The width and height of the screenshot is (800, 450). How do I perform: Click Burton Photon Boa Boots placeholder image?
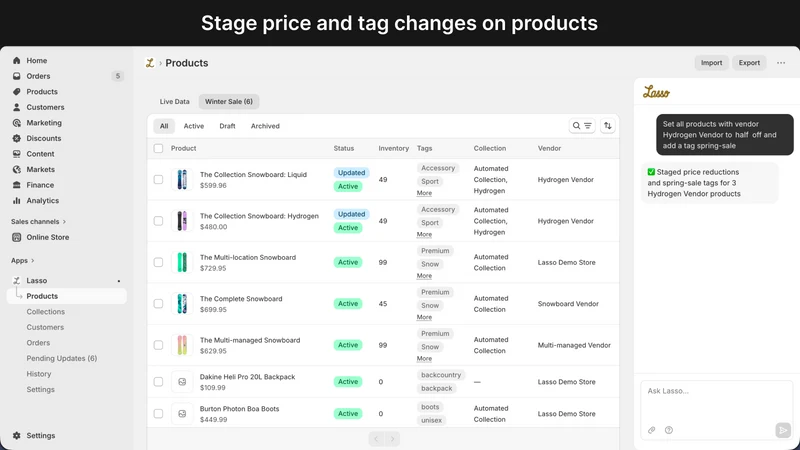pyautogui.click(x=182, y=414)
